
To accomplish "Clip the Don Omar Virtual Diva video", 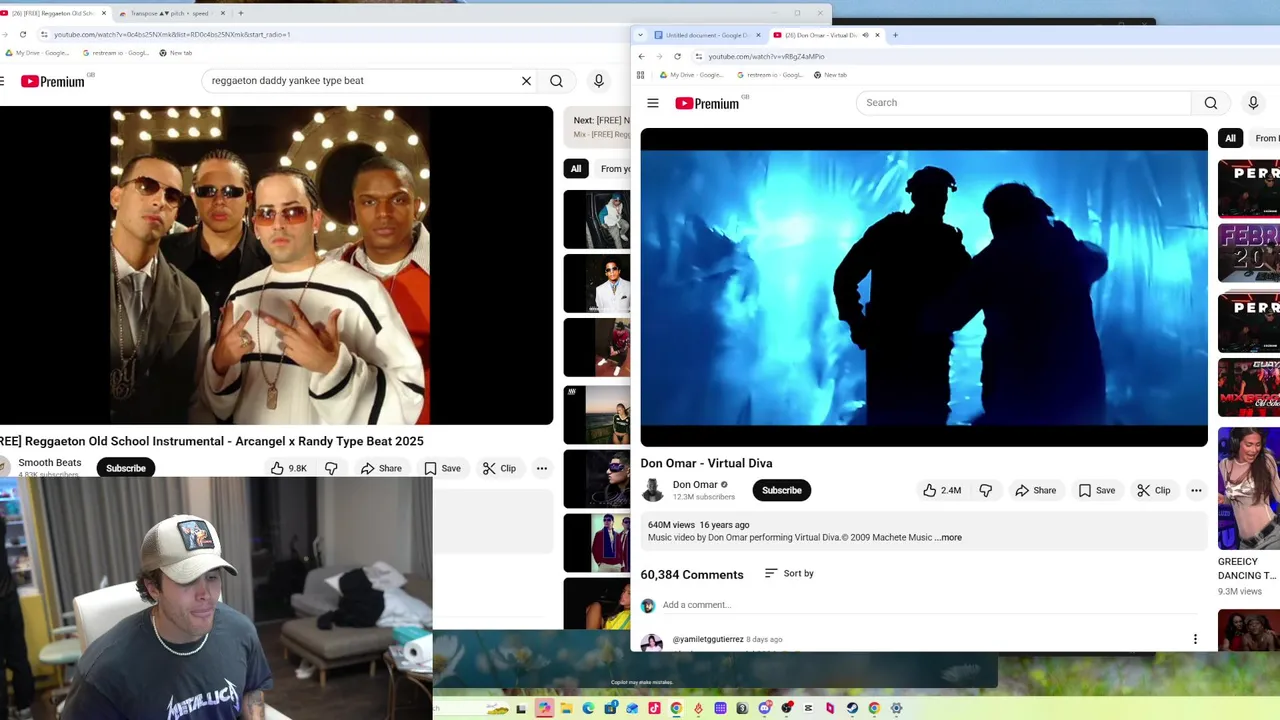I will coord(1153,490).
